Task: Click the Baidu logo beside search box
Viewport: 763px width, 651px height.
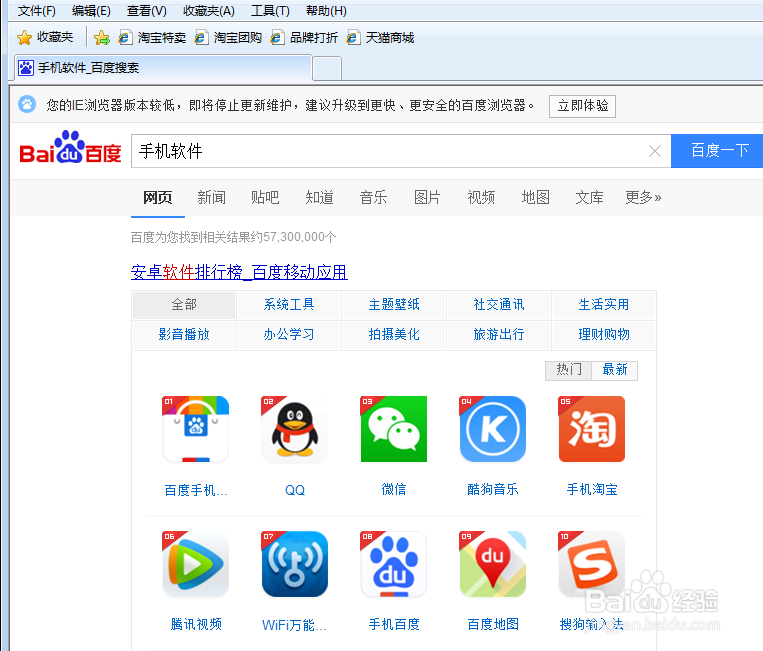Action: pyautogui.click(x=70, y=148)
